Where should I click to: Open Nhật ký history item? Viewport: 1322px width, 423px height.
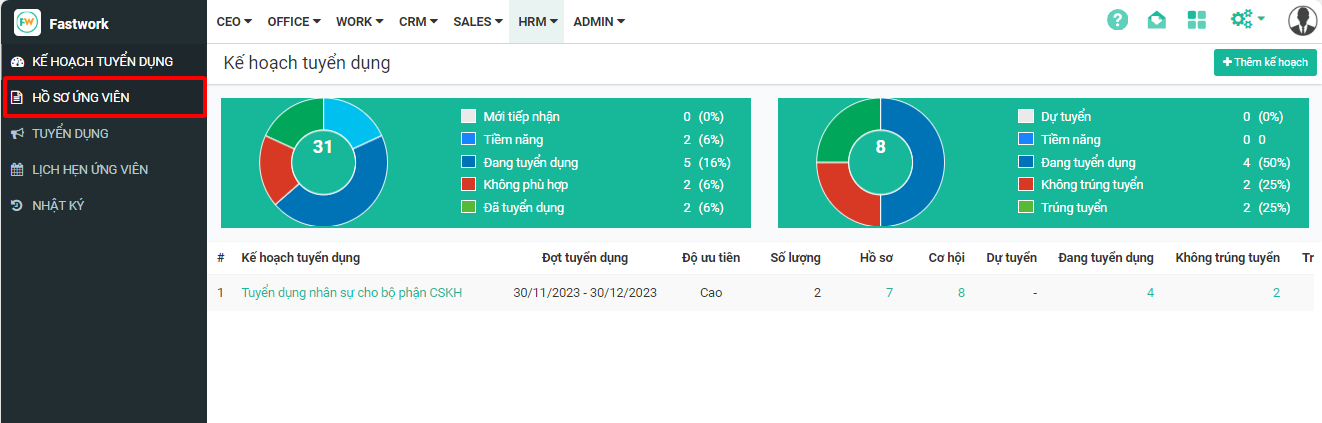pos(59,205)
